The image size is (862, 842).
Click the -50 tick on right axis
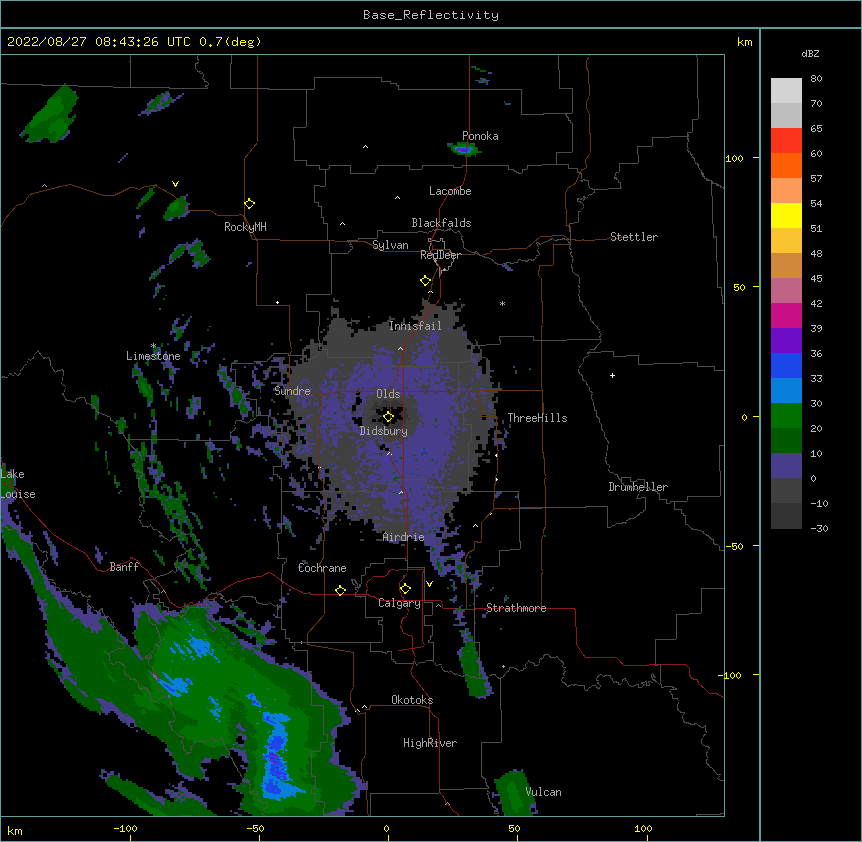pos(734,546)
